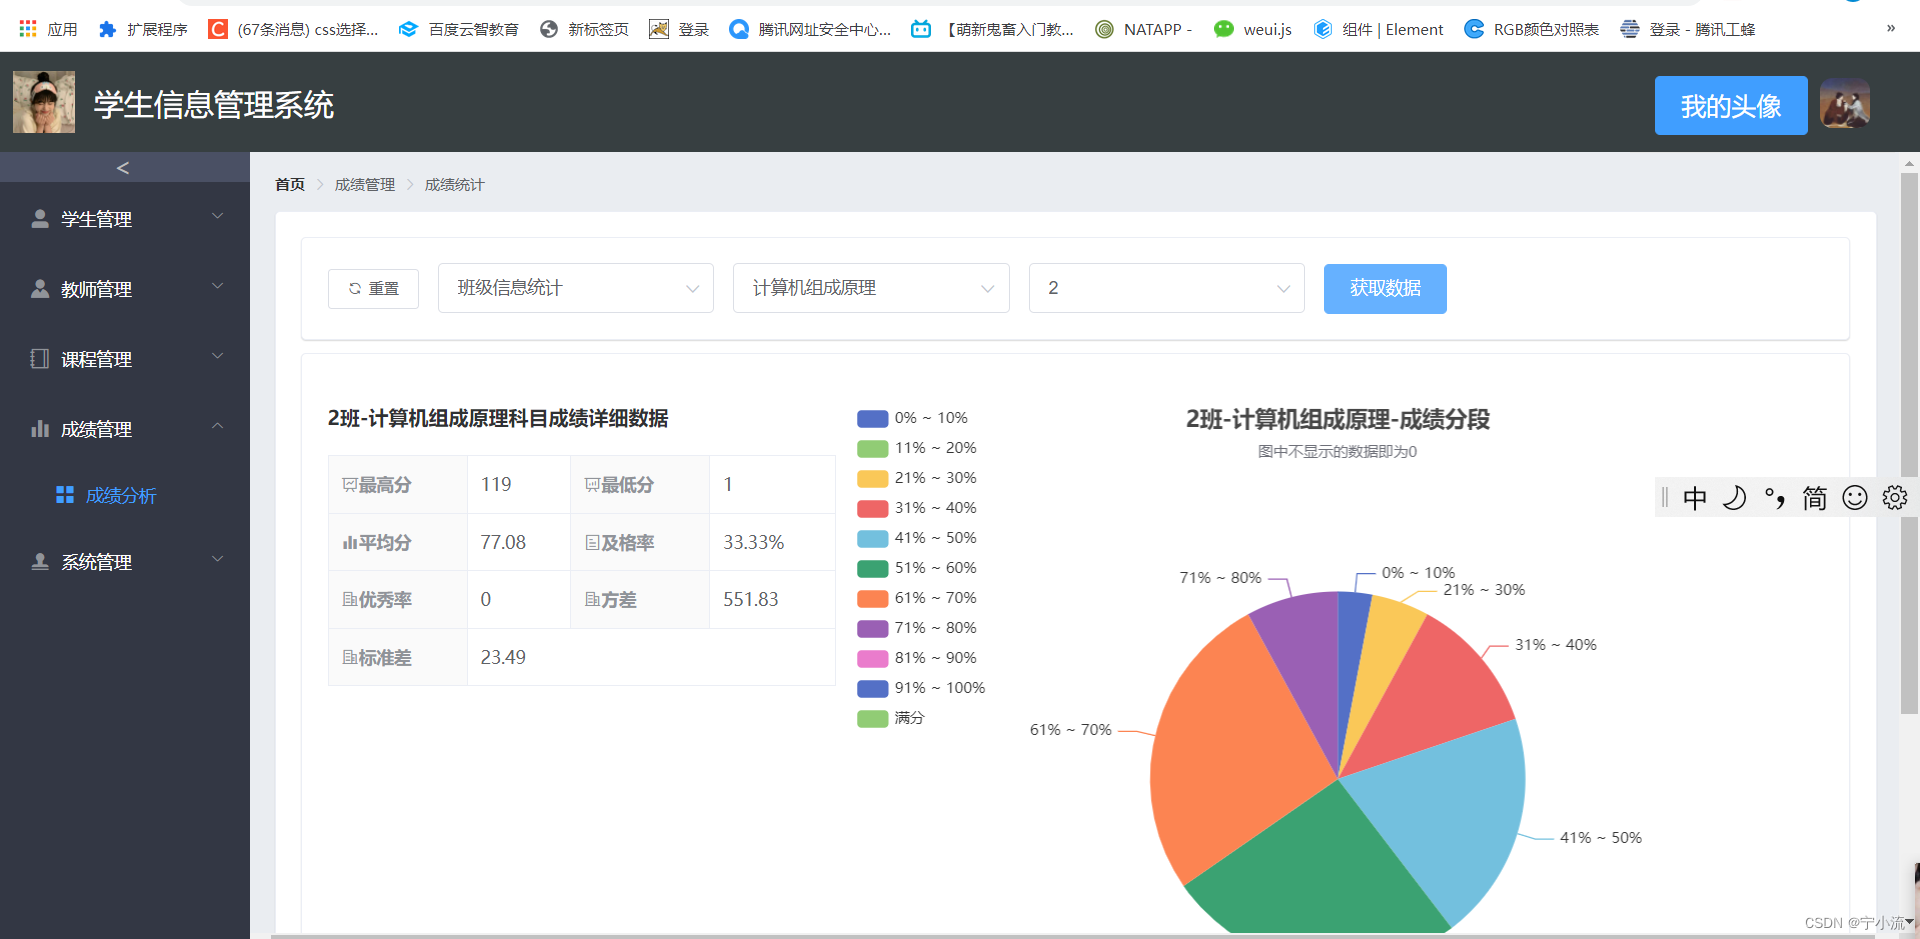Screen dimensions: 1920x939
Task: Click the 课程管理 notebook icon
Action: 40,358
